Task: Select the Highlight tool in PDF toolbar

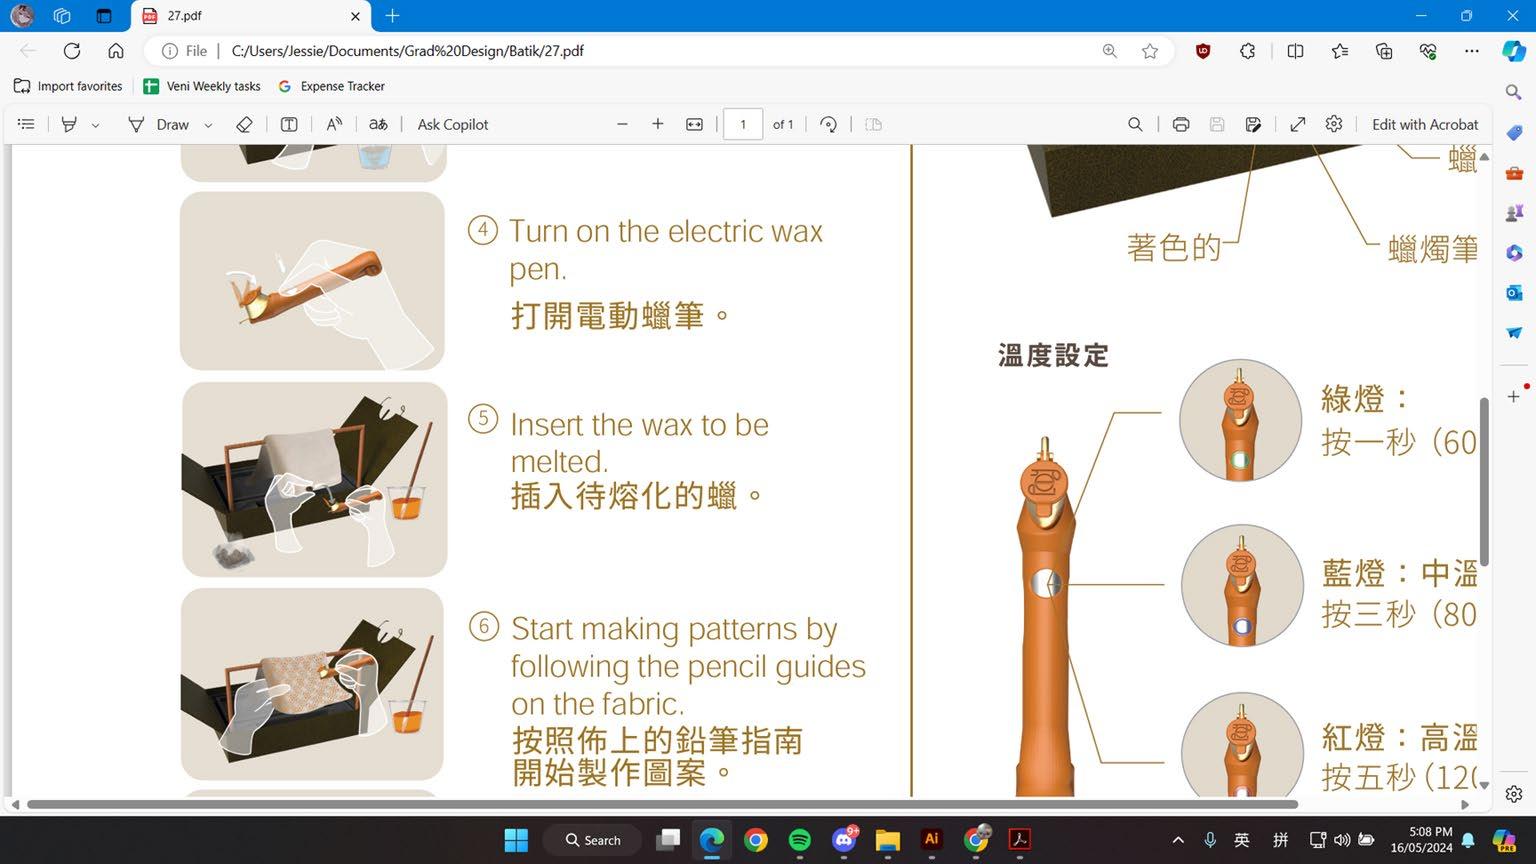Action: click(69, 124)
